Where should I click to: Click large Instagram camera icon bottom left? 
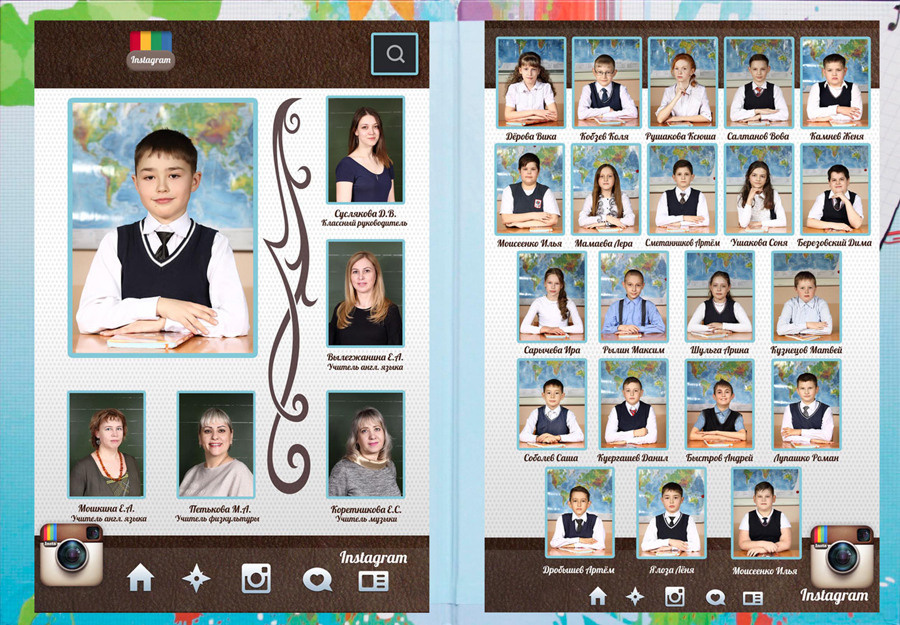click(72, 554)
